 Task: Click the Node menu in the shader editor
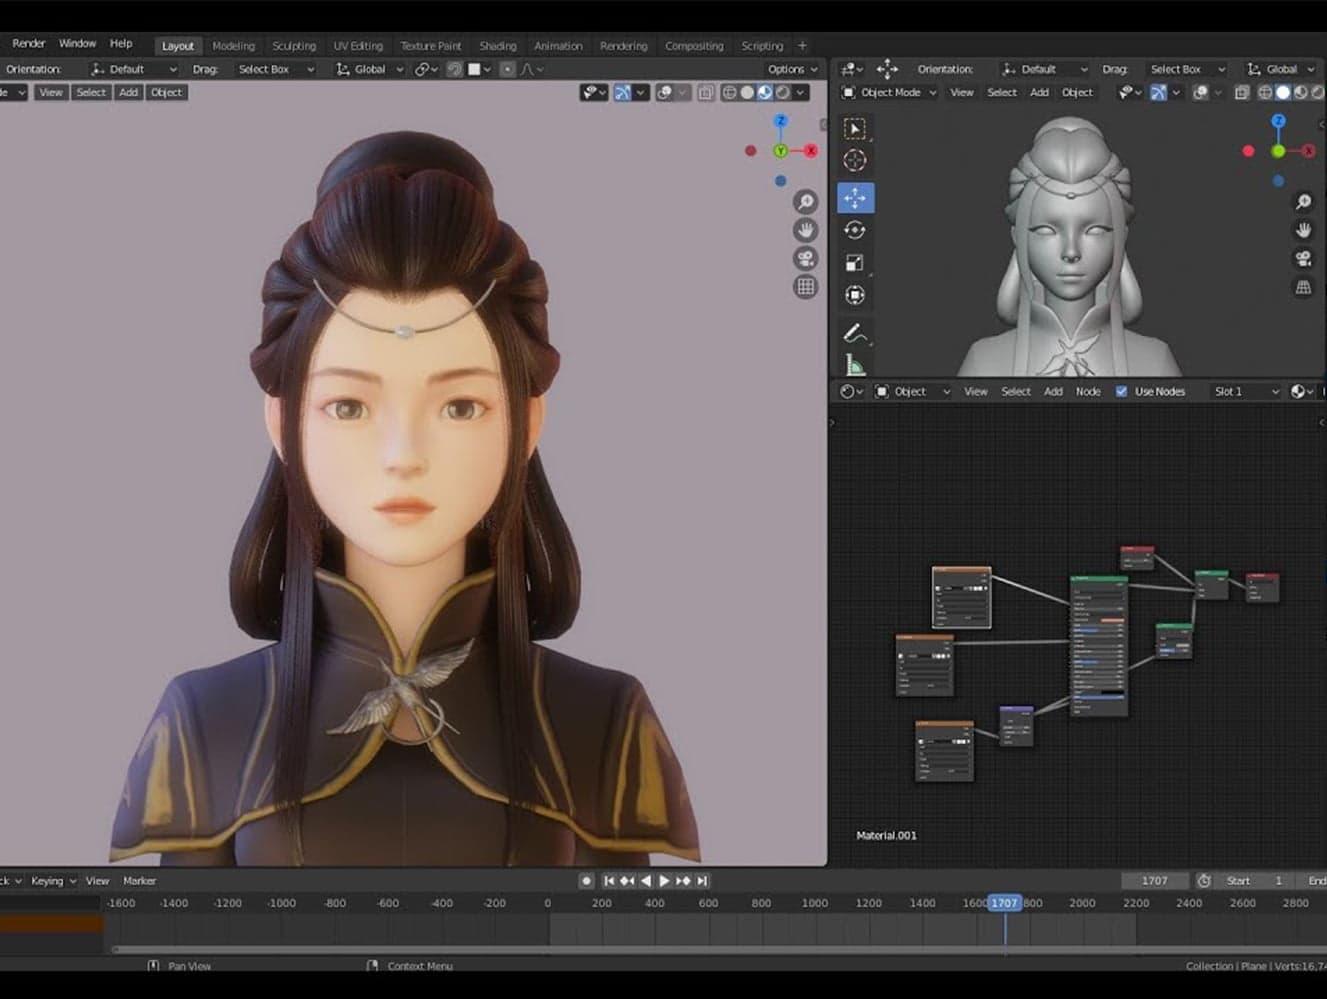(x=1088, y=391)
